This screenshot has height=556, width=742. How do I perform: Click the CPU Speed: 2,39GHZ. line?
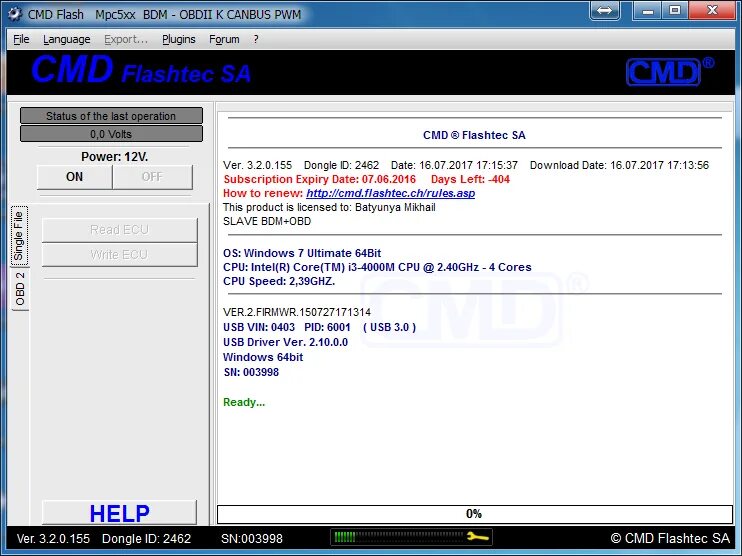pyautogui.click(x=279, y=281)
